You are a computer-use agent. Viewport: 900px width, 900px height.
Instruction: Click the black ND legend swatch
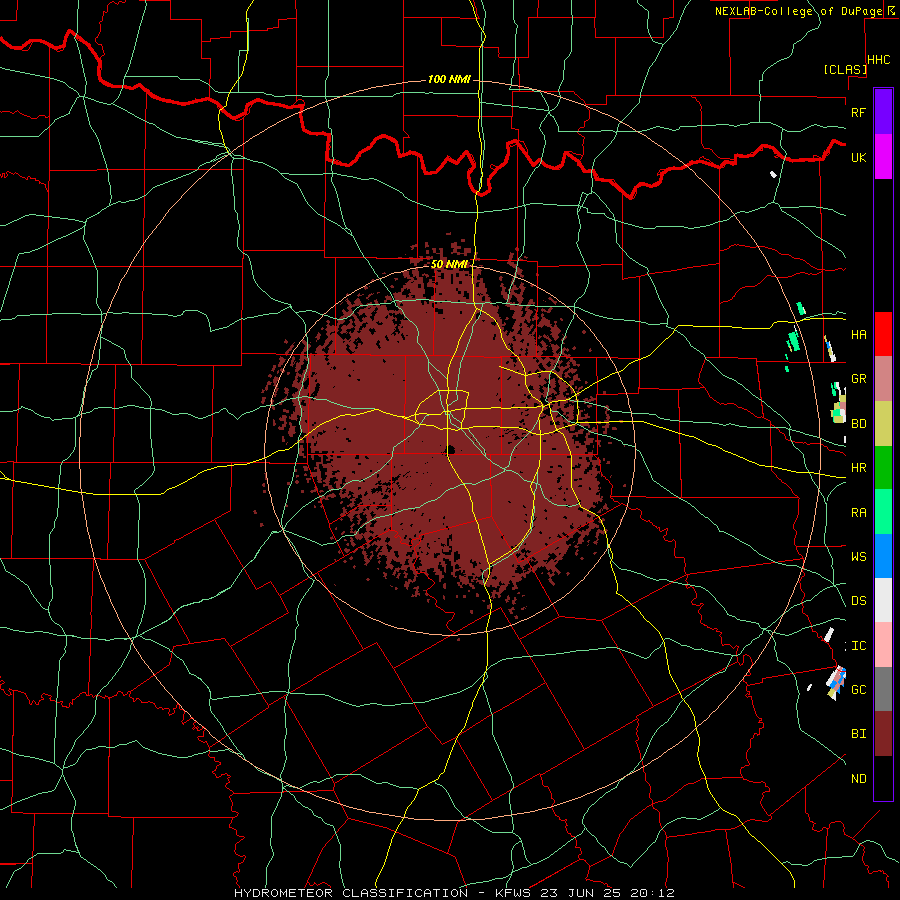click(883, 778)
